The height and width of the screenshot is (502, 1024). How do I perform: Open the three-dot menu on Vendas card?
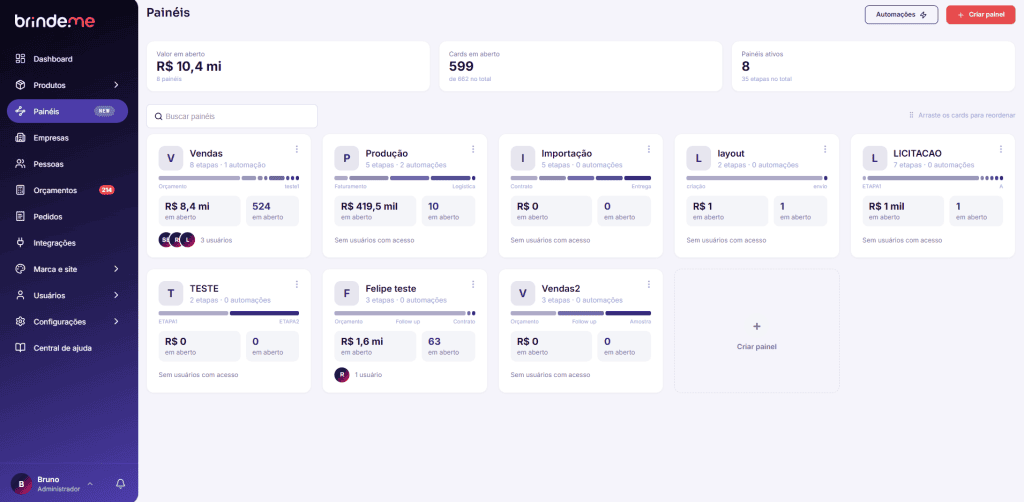tap(296, 149)
